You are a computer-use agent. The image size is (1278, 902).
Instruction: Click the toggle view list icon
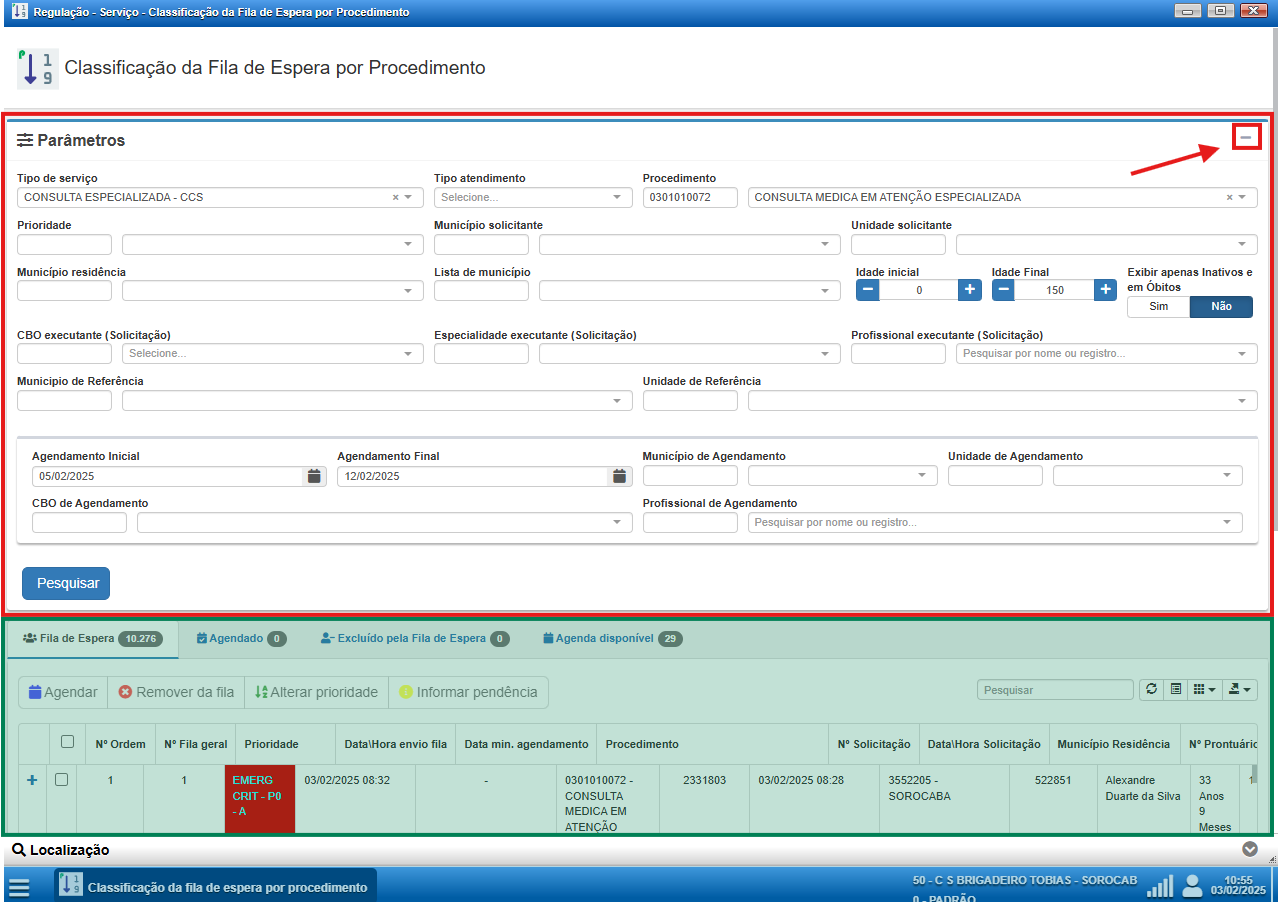point(1176,690)
